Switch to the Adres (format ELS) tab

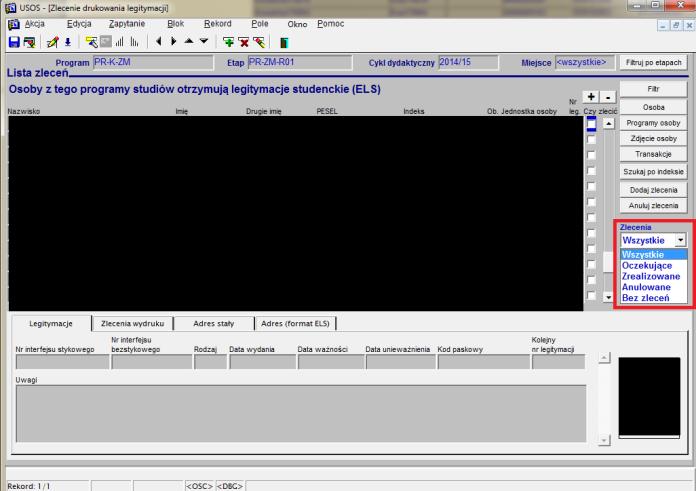tap(295, 324)
